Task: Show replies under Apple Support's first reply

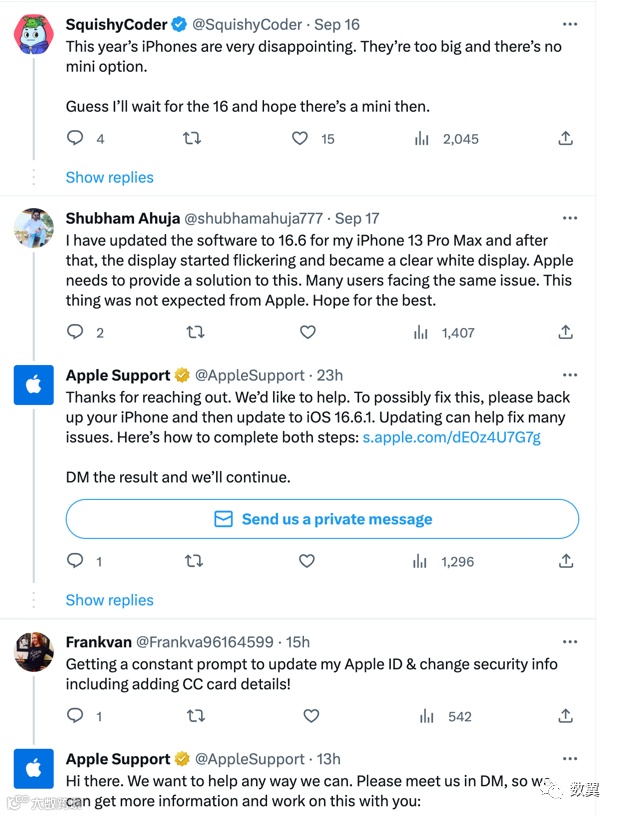Action: click(109, 600)
